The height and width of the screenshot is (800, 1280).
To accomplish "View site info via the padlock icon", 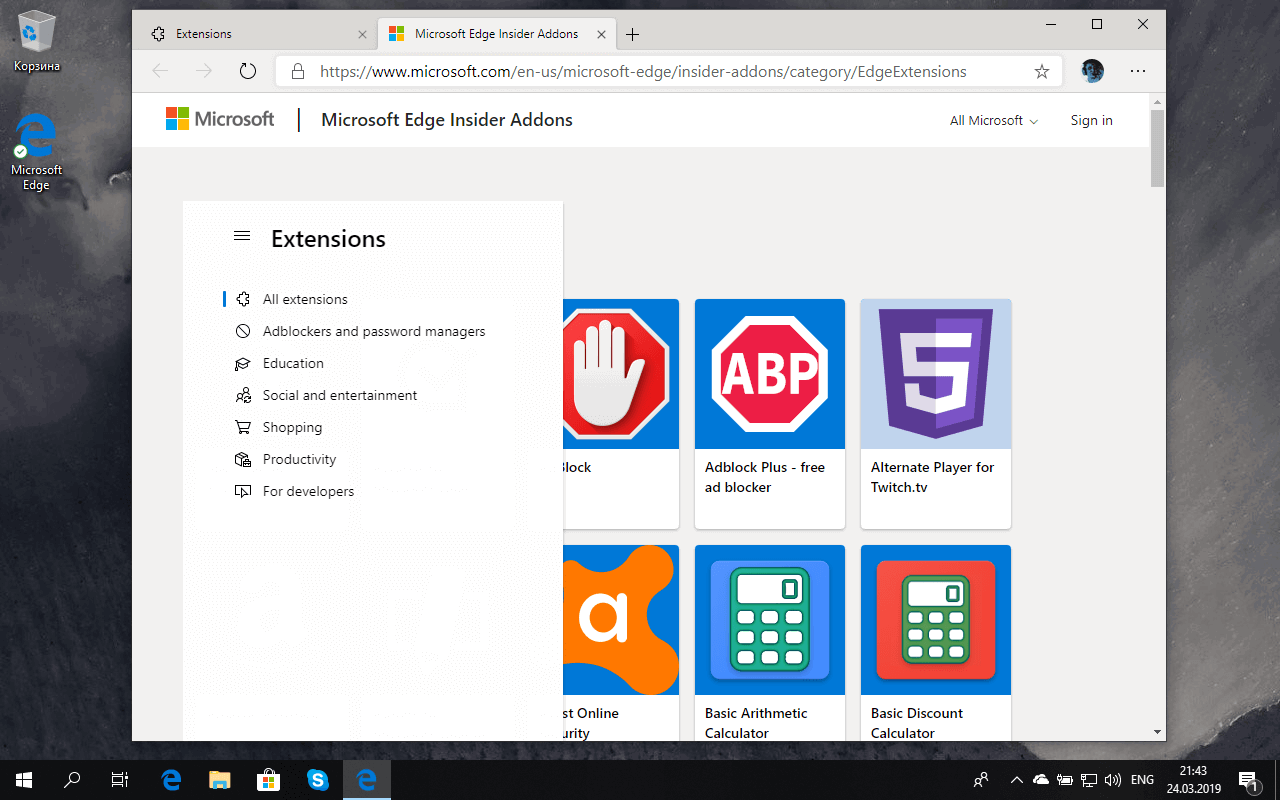I will click(297, 71).
